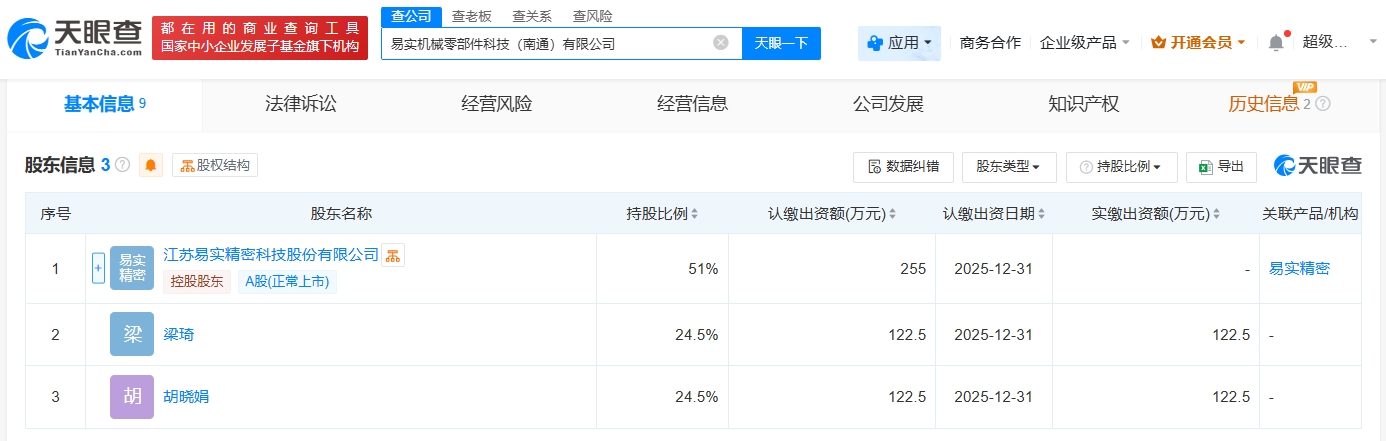Click the orange shareholder alert bell
Image resolution: width=1386 pixels, height=441 pixels.
[151, 166]
